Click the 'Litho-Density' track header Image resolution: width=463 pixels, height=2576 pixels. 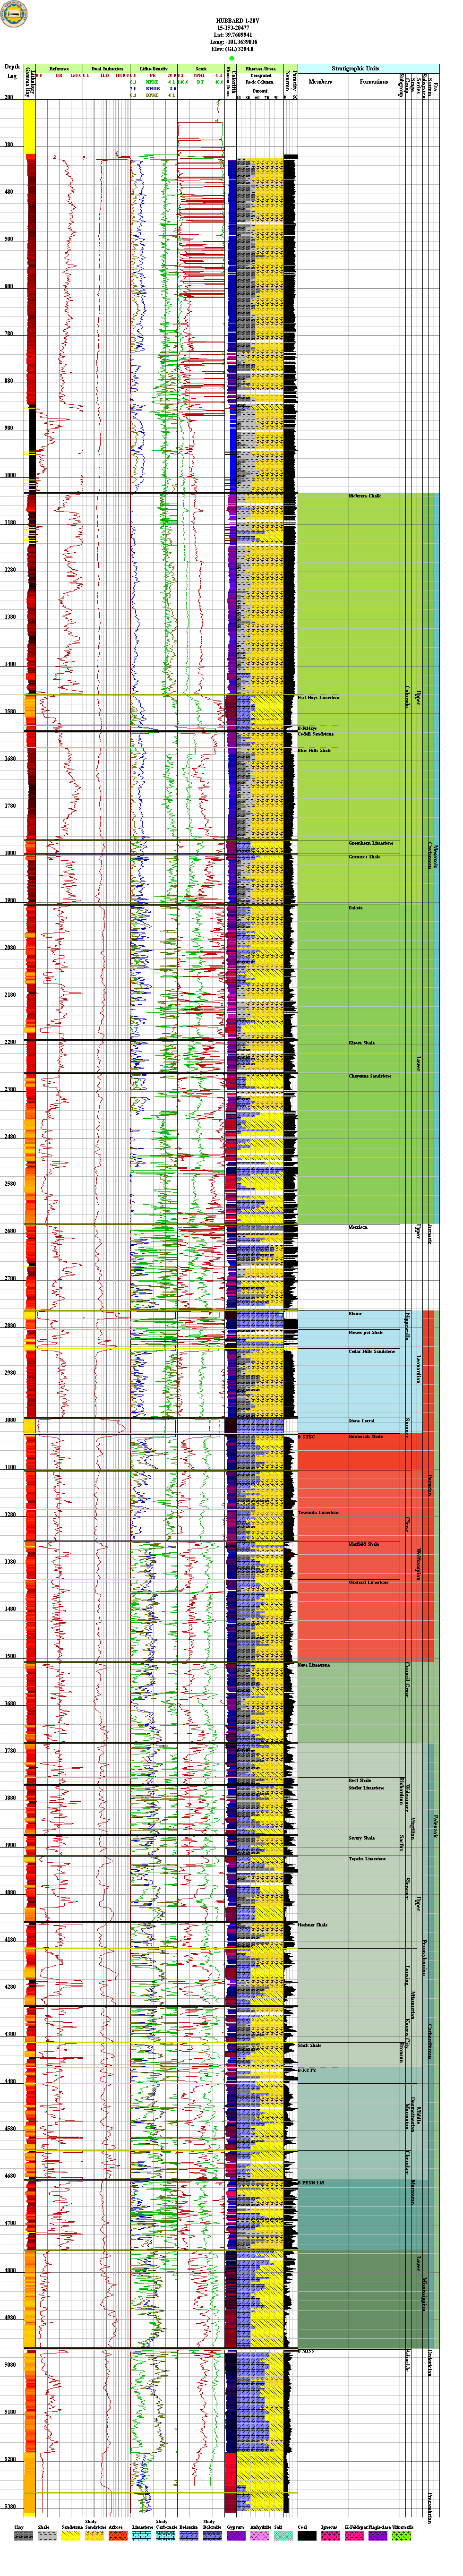(154, 69)
